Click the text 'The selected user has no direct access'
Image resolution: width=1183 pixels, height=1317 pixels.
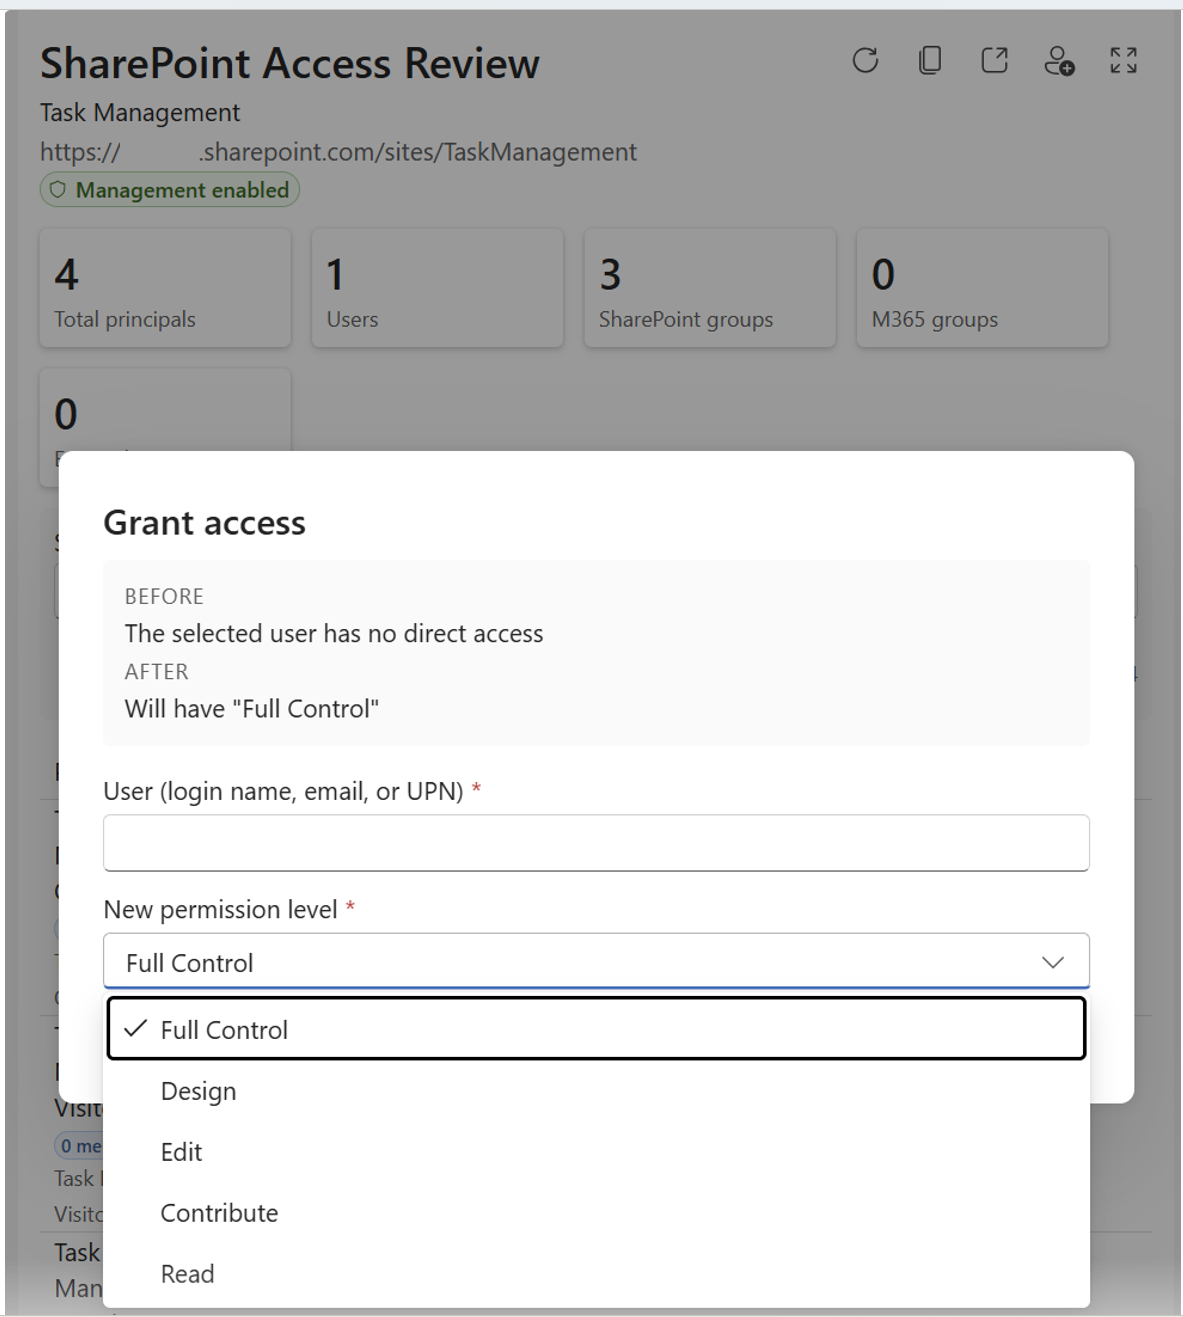point(334,634)
